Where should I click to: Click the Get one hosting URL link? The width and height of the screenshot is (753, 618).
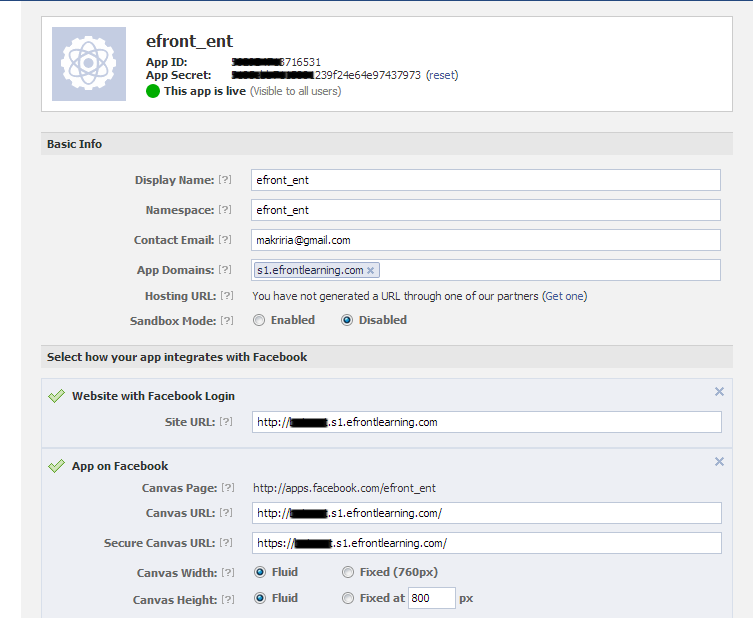pos(565,296)
